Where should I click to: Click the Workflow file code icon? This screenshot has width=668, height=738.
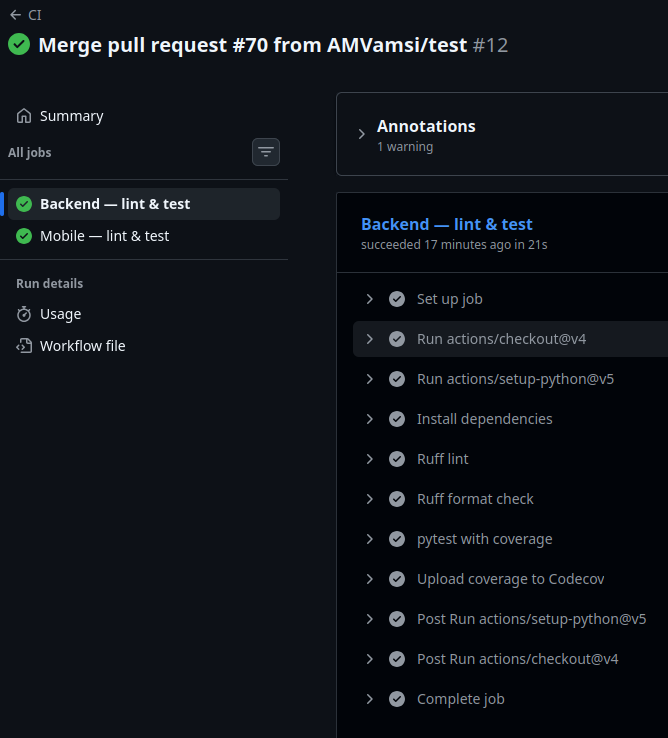(x=24, y=346)
